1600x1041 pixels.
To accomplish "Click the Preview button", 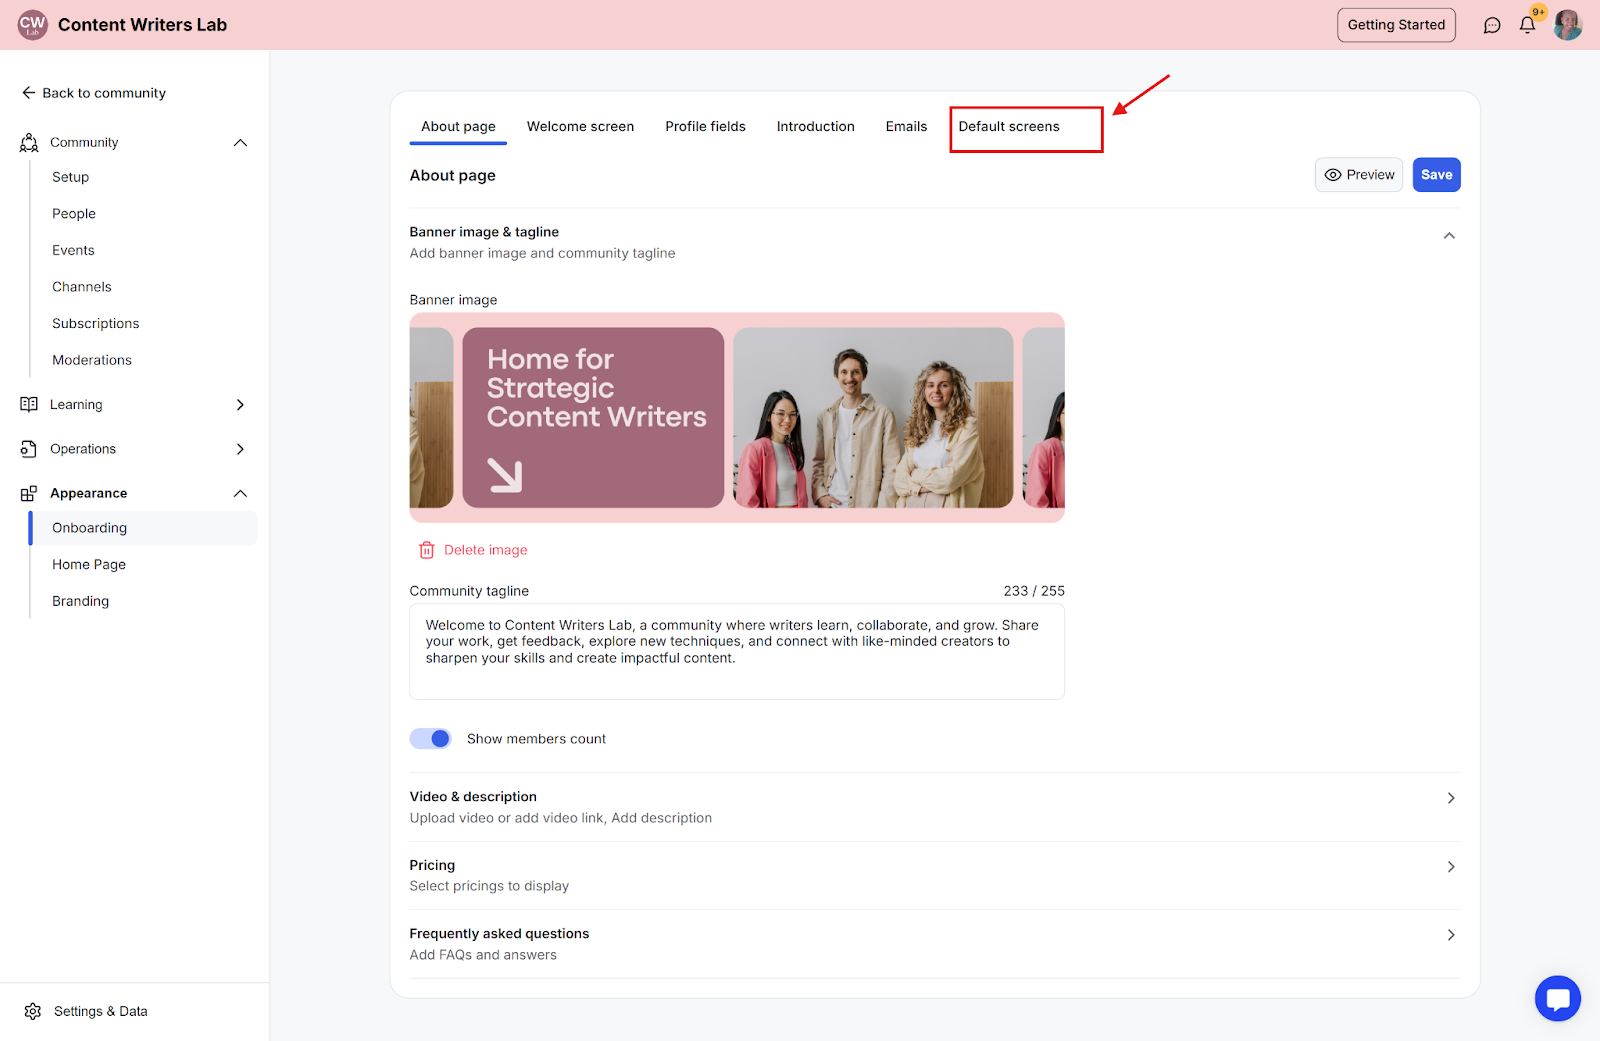I will [1359, 175].
